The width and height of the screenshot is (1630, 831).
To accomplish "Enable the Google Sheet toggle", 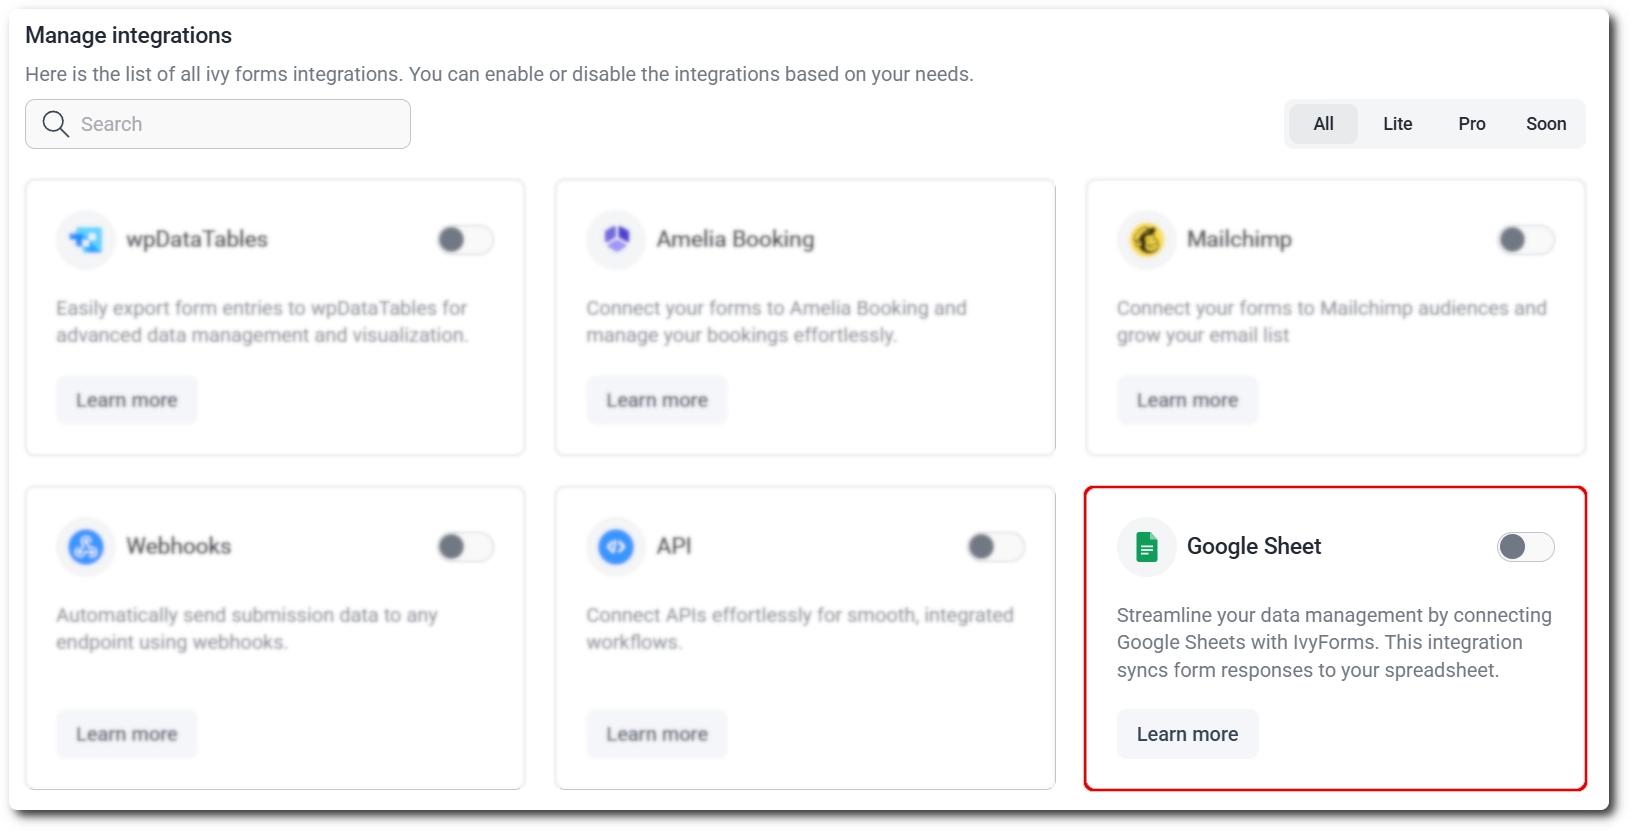I will 1526,547.
